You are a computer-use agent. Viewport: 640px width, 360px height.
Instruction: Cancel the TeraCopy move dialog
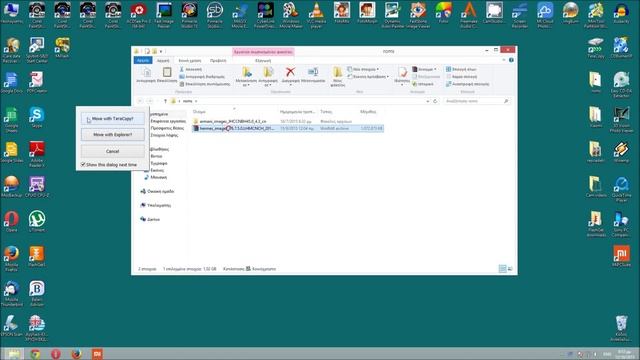tap(113, 151)
